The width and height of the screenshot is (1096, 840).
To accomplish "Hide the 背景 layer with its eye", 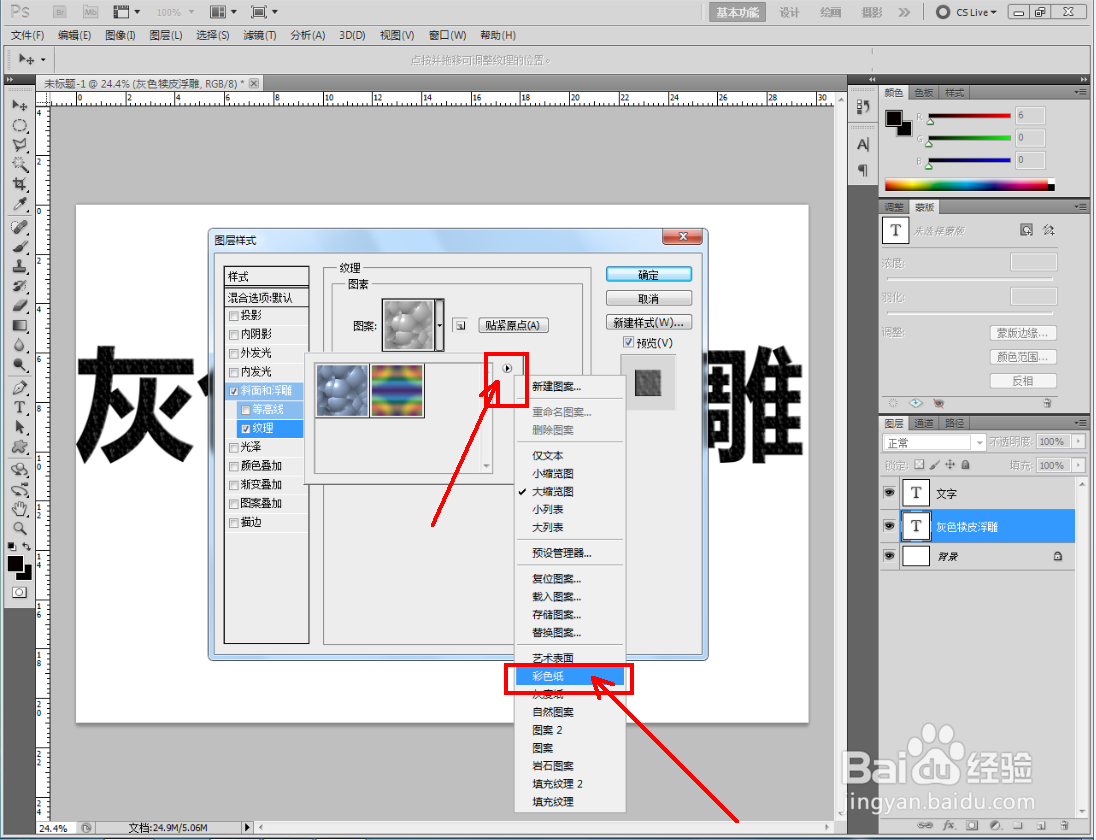I will coord(889,556).
